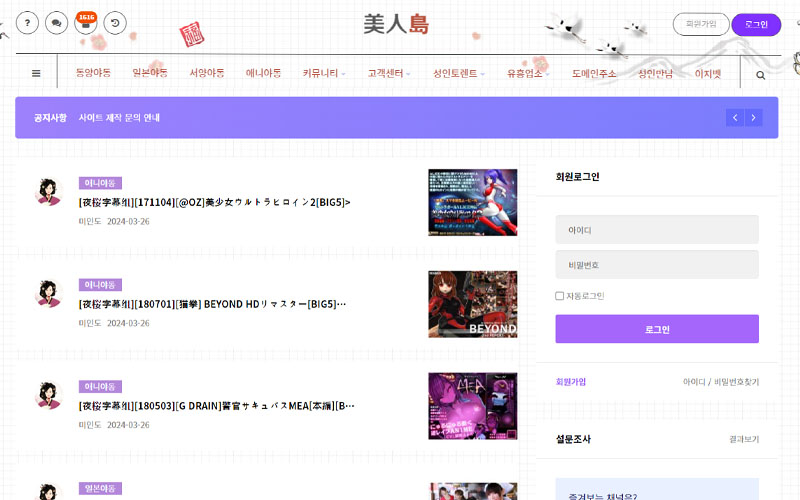Open the 도메인주소 menu item
Viewport: 800px width, 500px height.
click(594, 73)
